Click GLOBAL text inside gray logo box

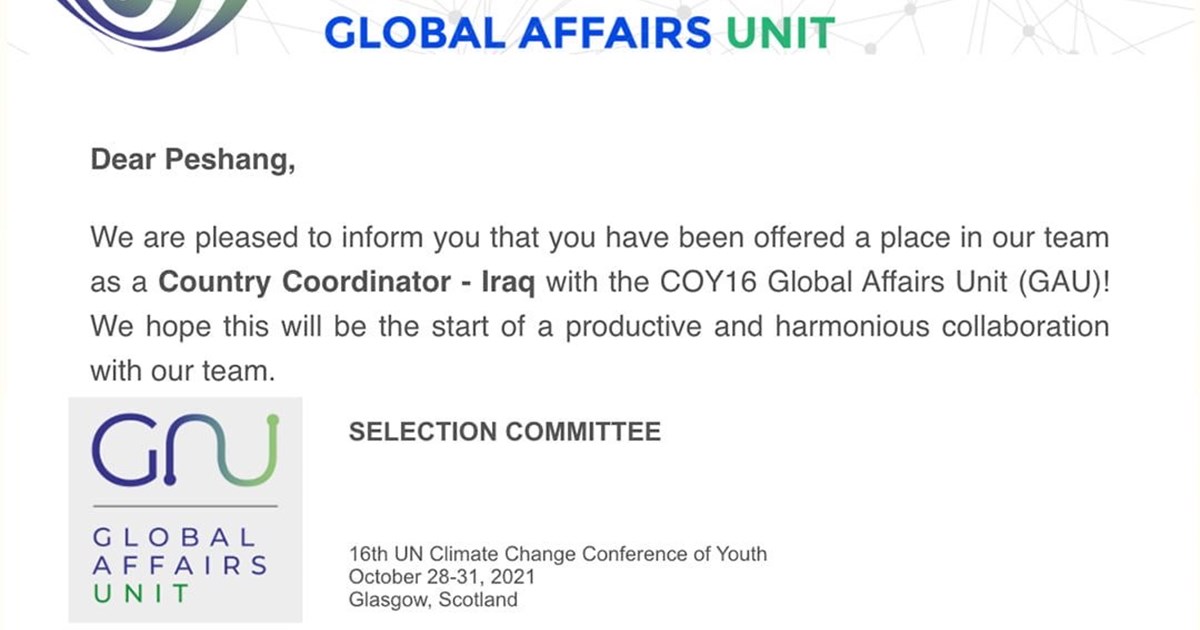[x=175, y=538]
